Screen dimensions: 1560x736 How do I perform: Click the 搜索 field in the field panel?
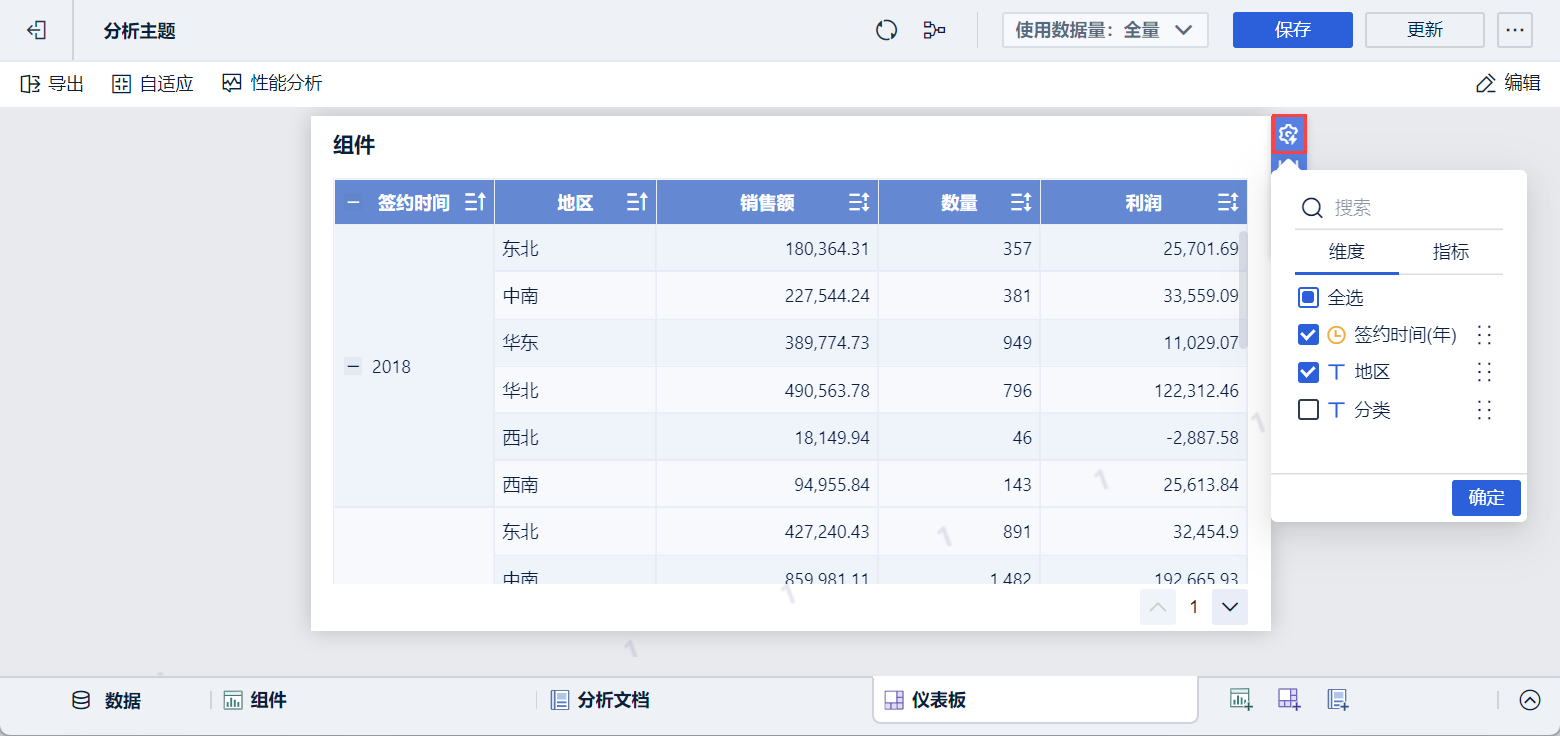[1399, 208]
